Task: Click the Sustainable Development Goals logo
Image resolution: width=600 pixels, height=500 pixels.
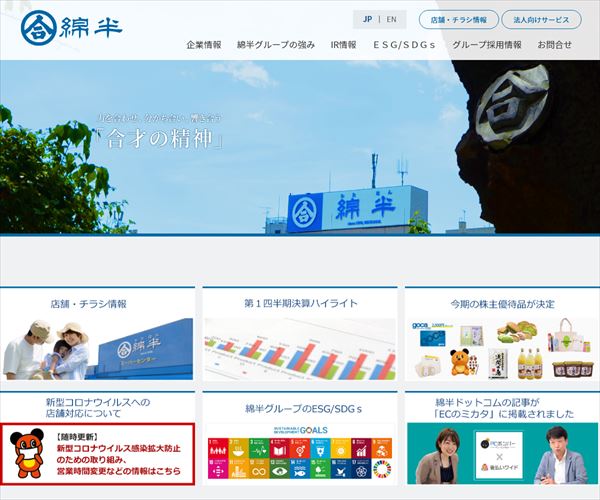Action: coord(301,430)
